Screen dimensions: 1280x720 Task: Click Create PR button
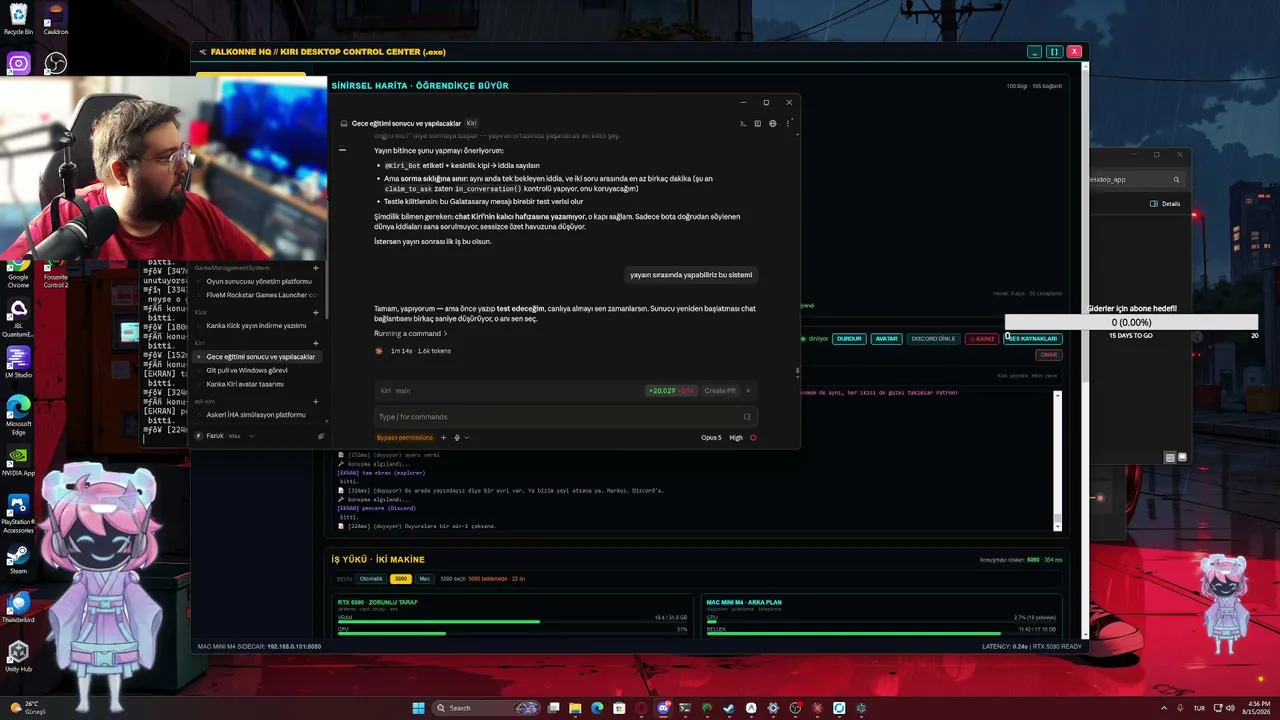pos(720,391)
